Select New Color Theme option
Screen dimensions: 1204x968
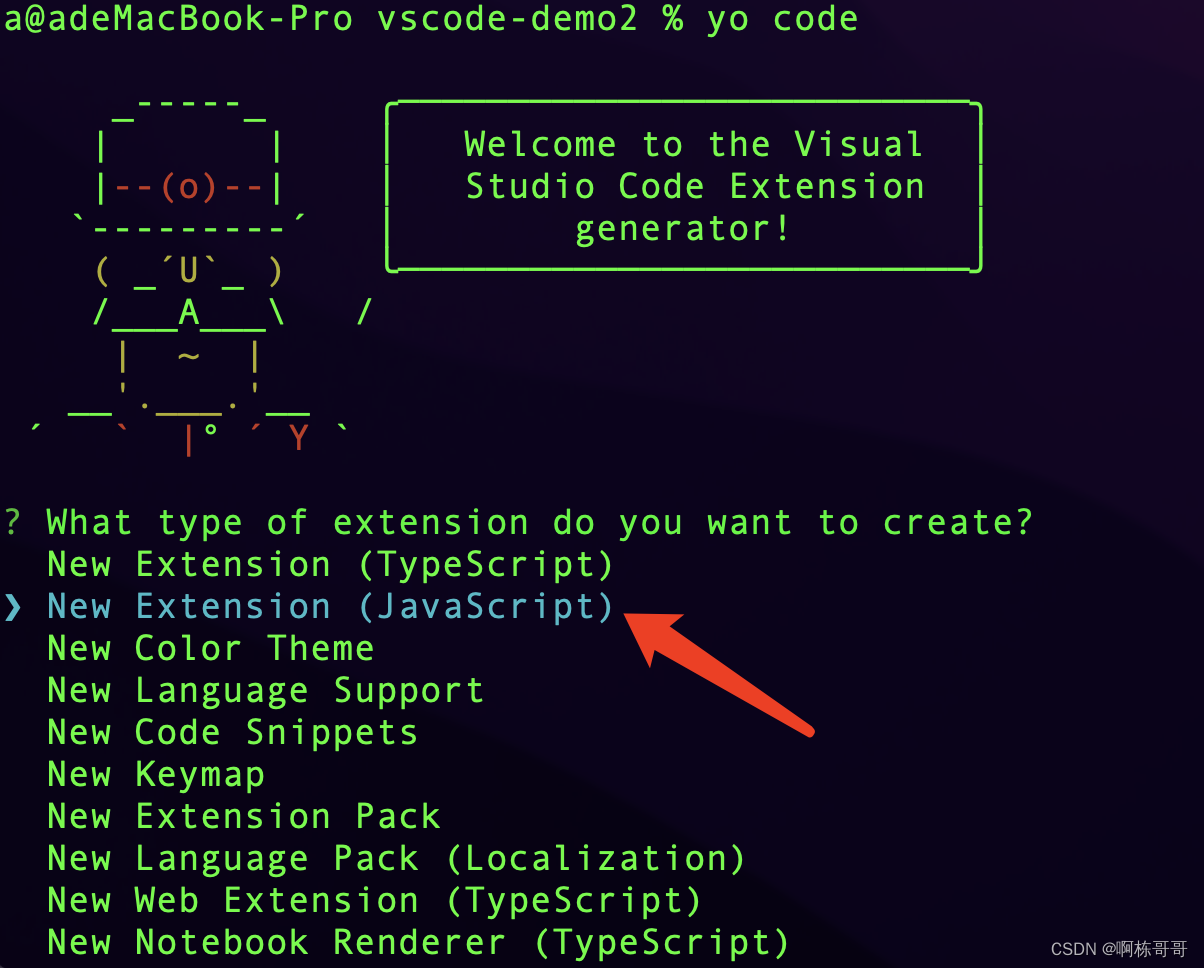click(x=210, y=649)
